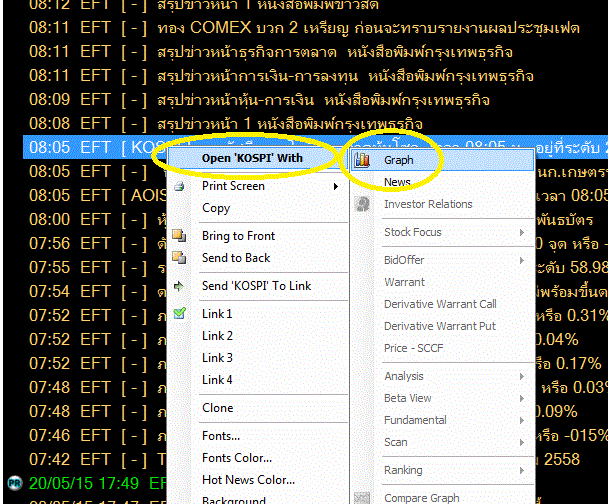The height and width of the screenshot is (504, 608).
Task: Click the Graph bar chart icon
Action: tap(362, 160)
